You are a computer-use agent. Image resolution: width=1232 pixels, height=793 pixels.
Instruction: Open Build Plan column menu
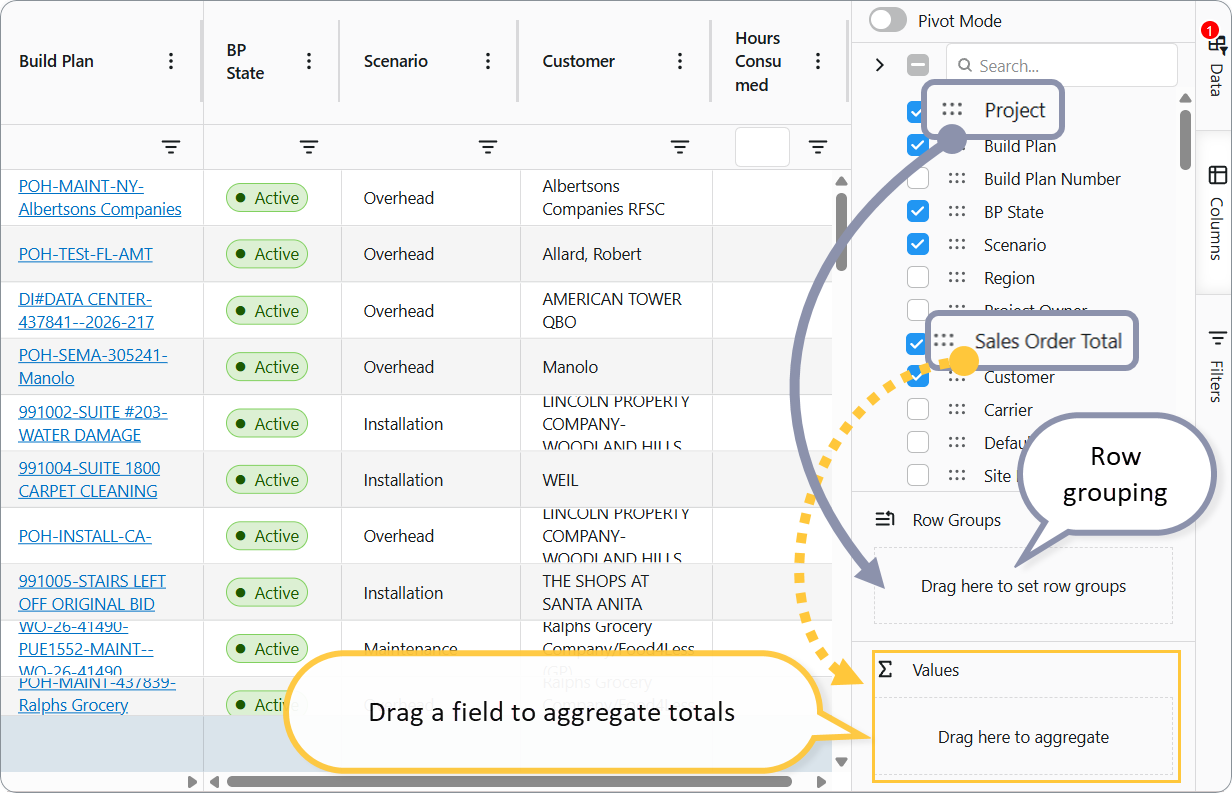tap(171, 61)
